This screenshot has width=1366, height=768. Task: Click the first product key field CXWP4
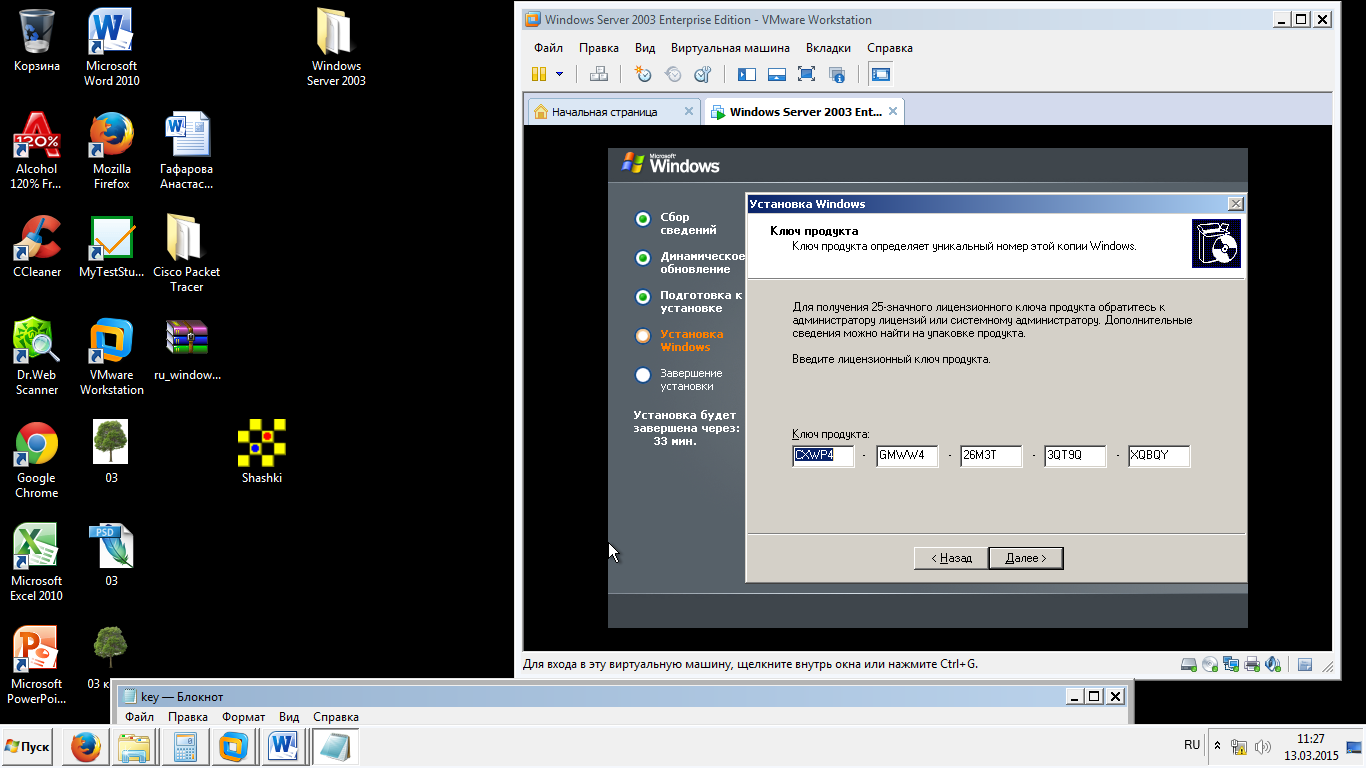point(823,456)
